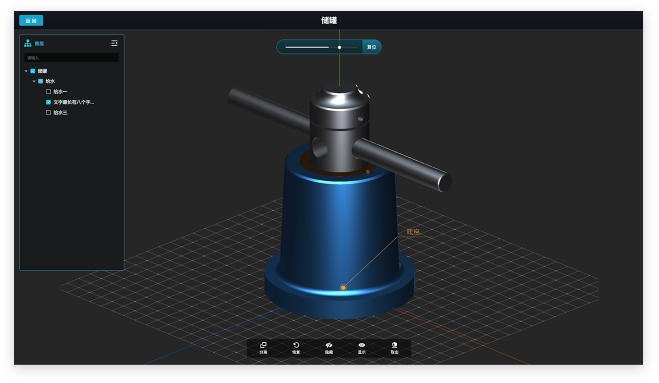Click the reset button beside the slider
Viewport: 659px width, 383px height.
coord(372,47)
